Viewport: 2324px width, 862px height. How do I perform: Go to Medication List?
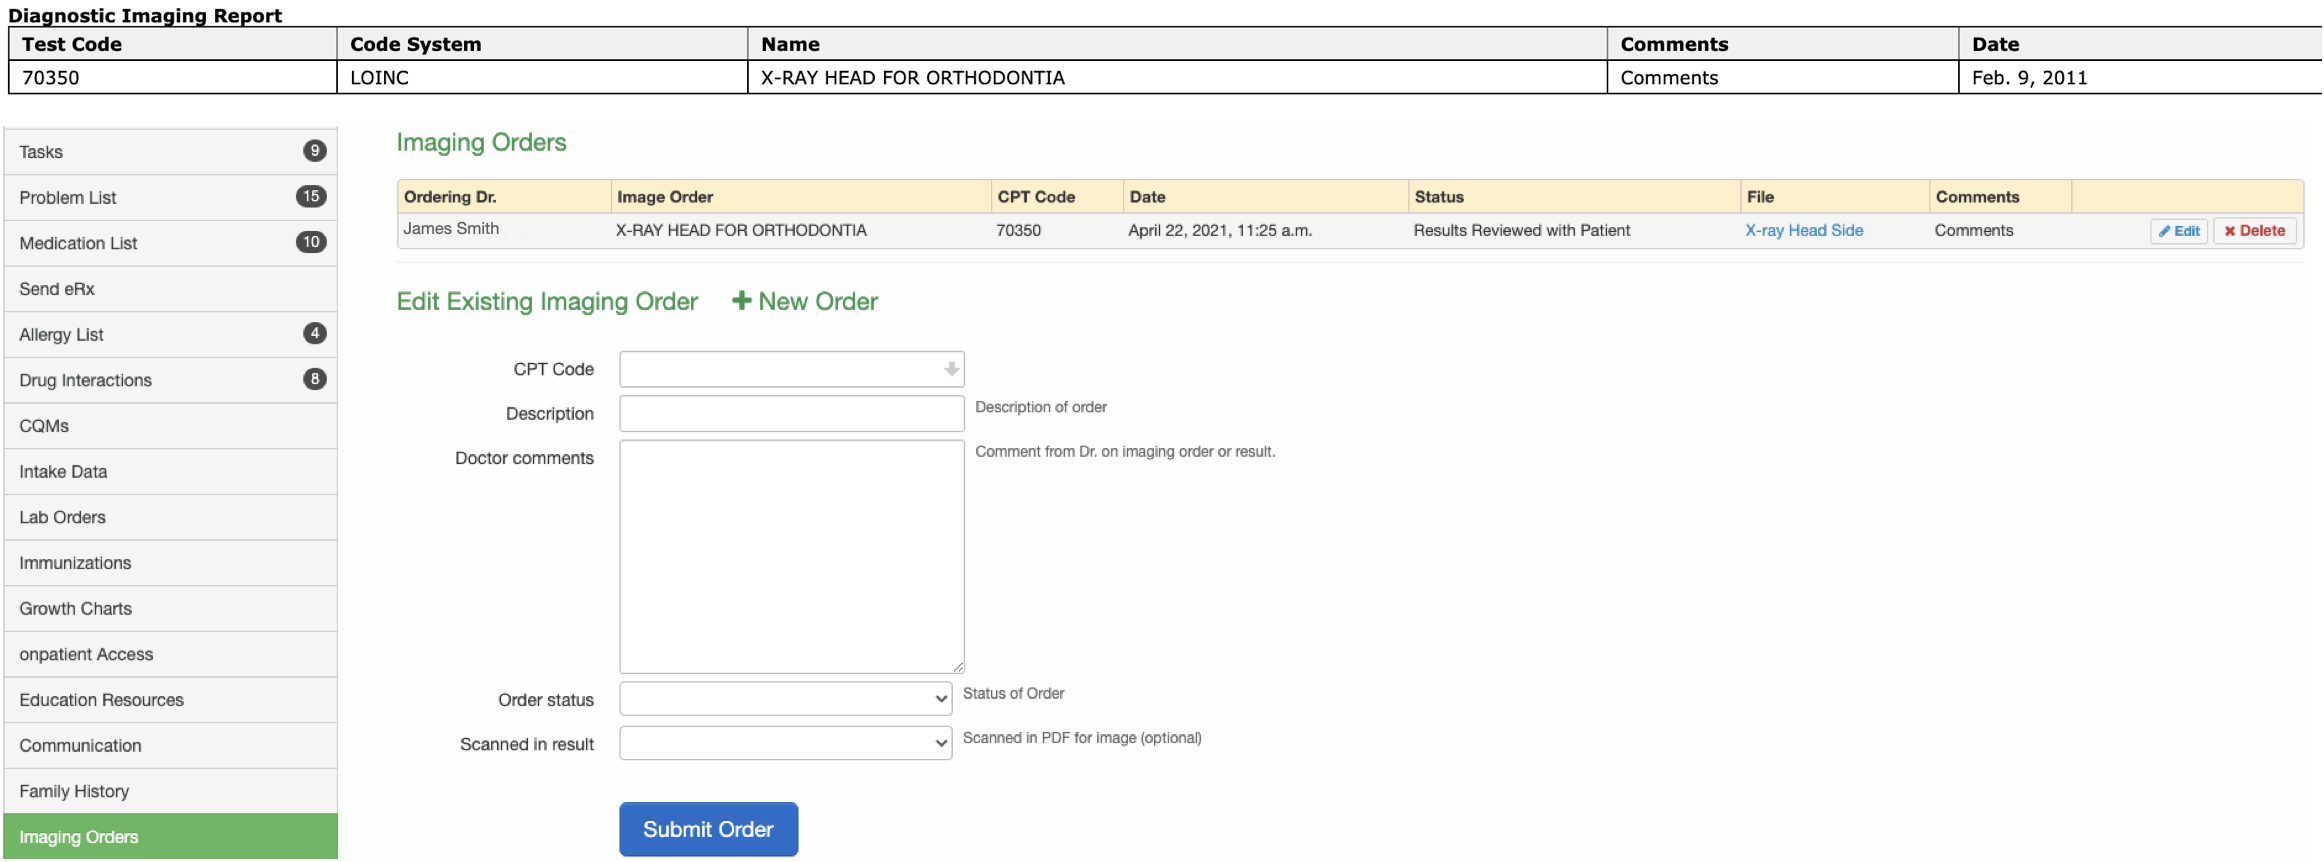(170, 243)
